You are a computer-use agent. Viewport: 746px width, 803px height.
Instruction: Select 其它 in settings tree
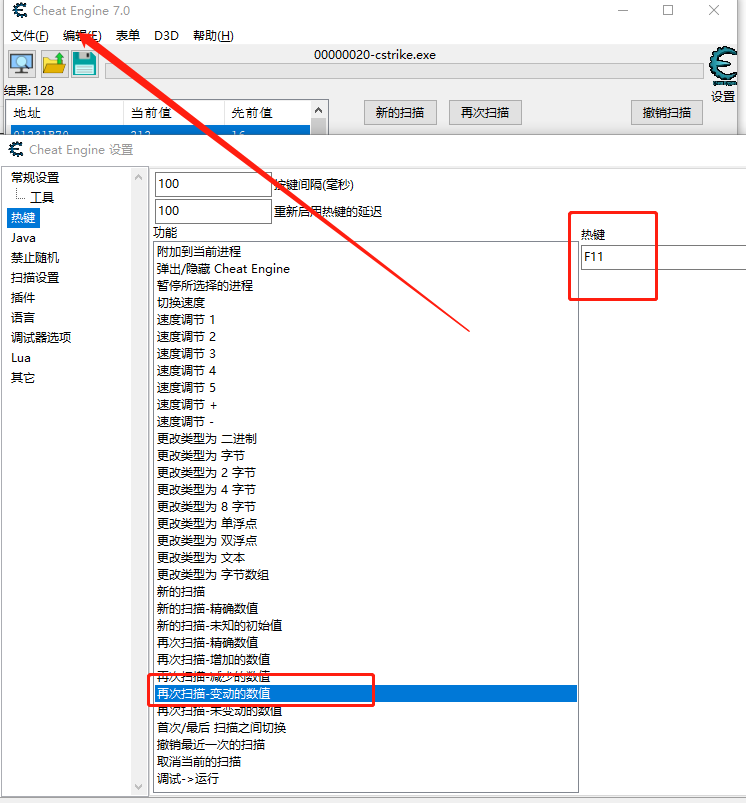[23, 377]
